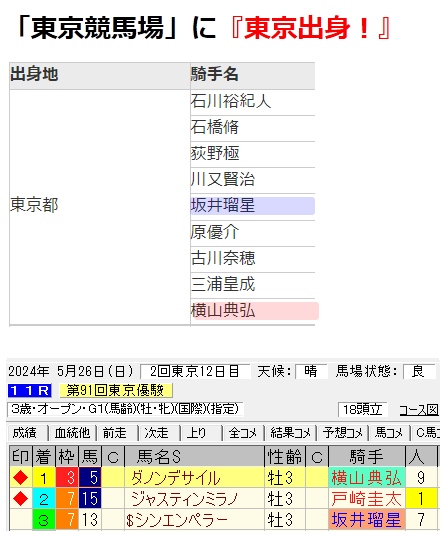The height and width of the screenshot is (536, 442).
Task: Click the 11R race number badge
Action: [29, 390]
